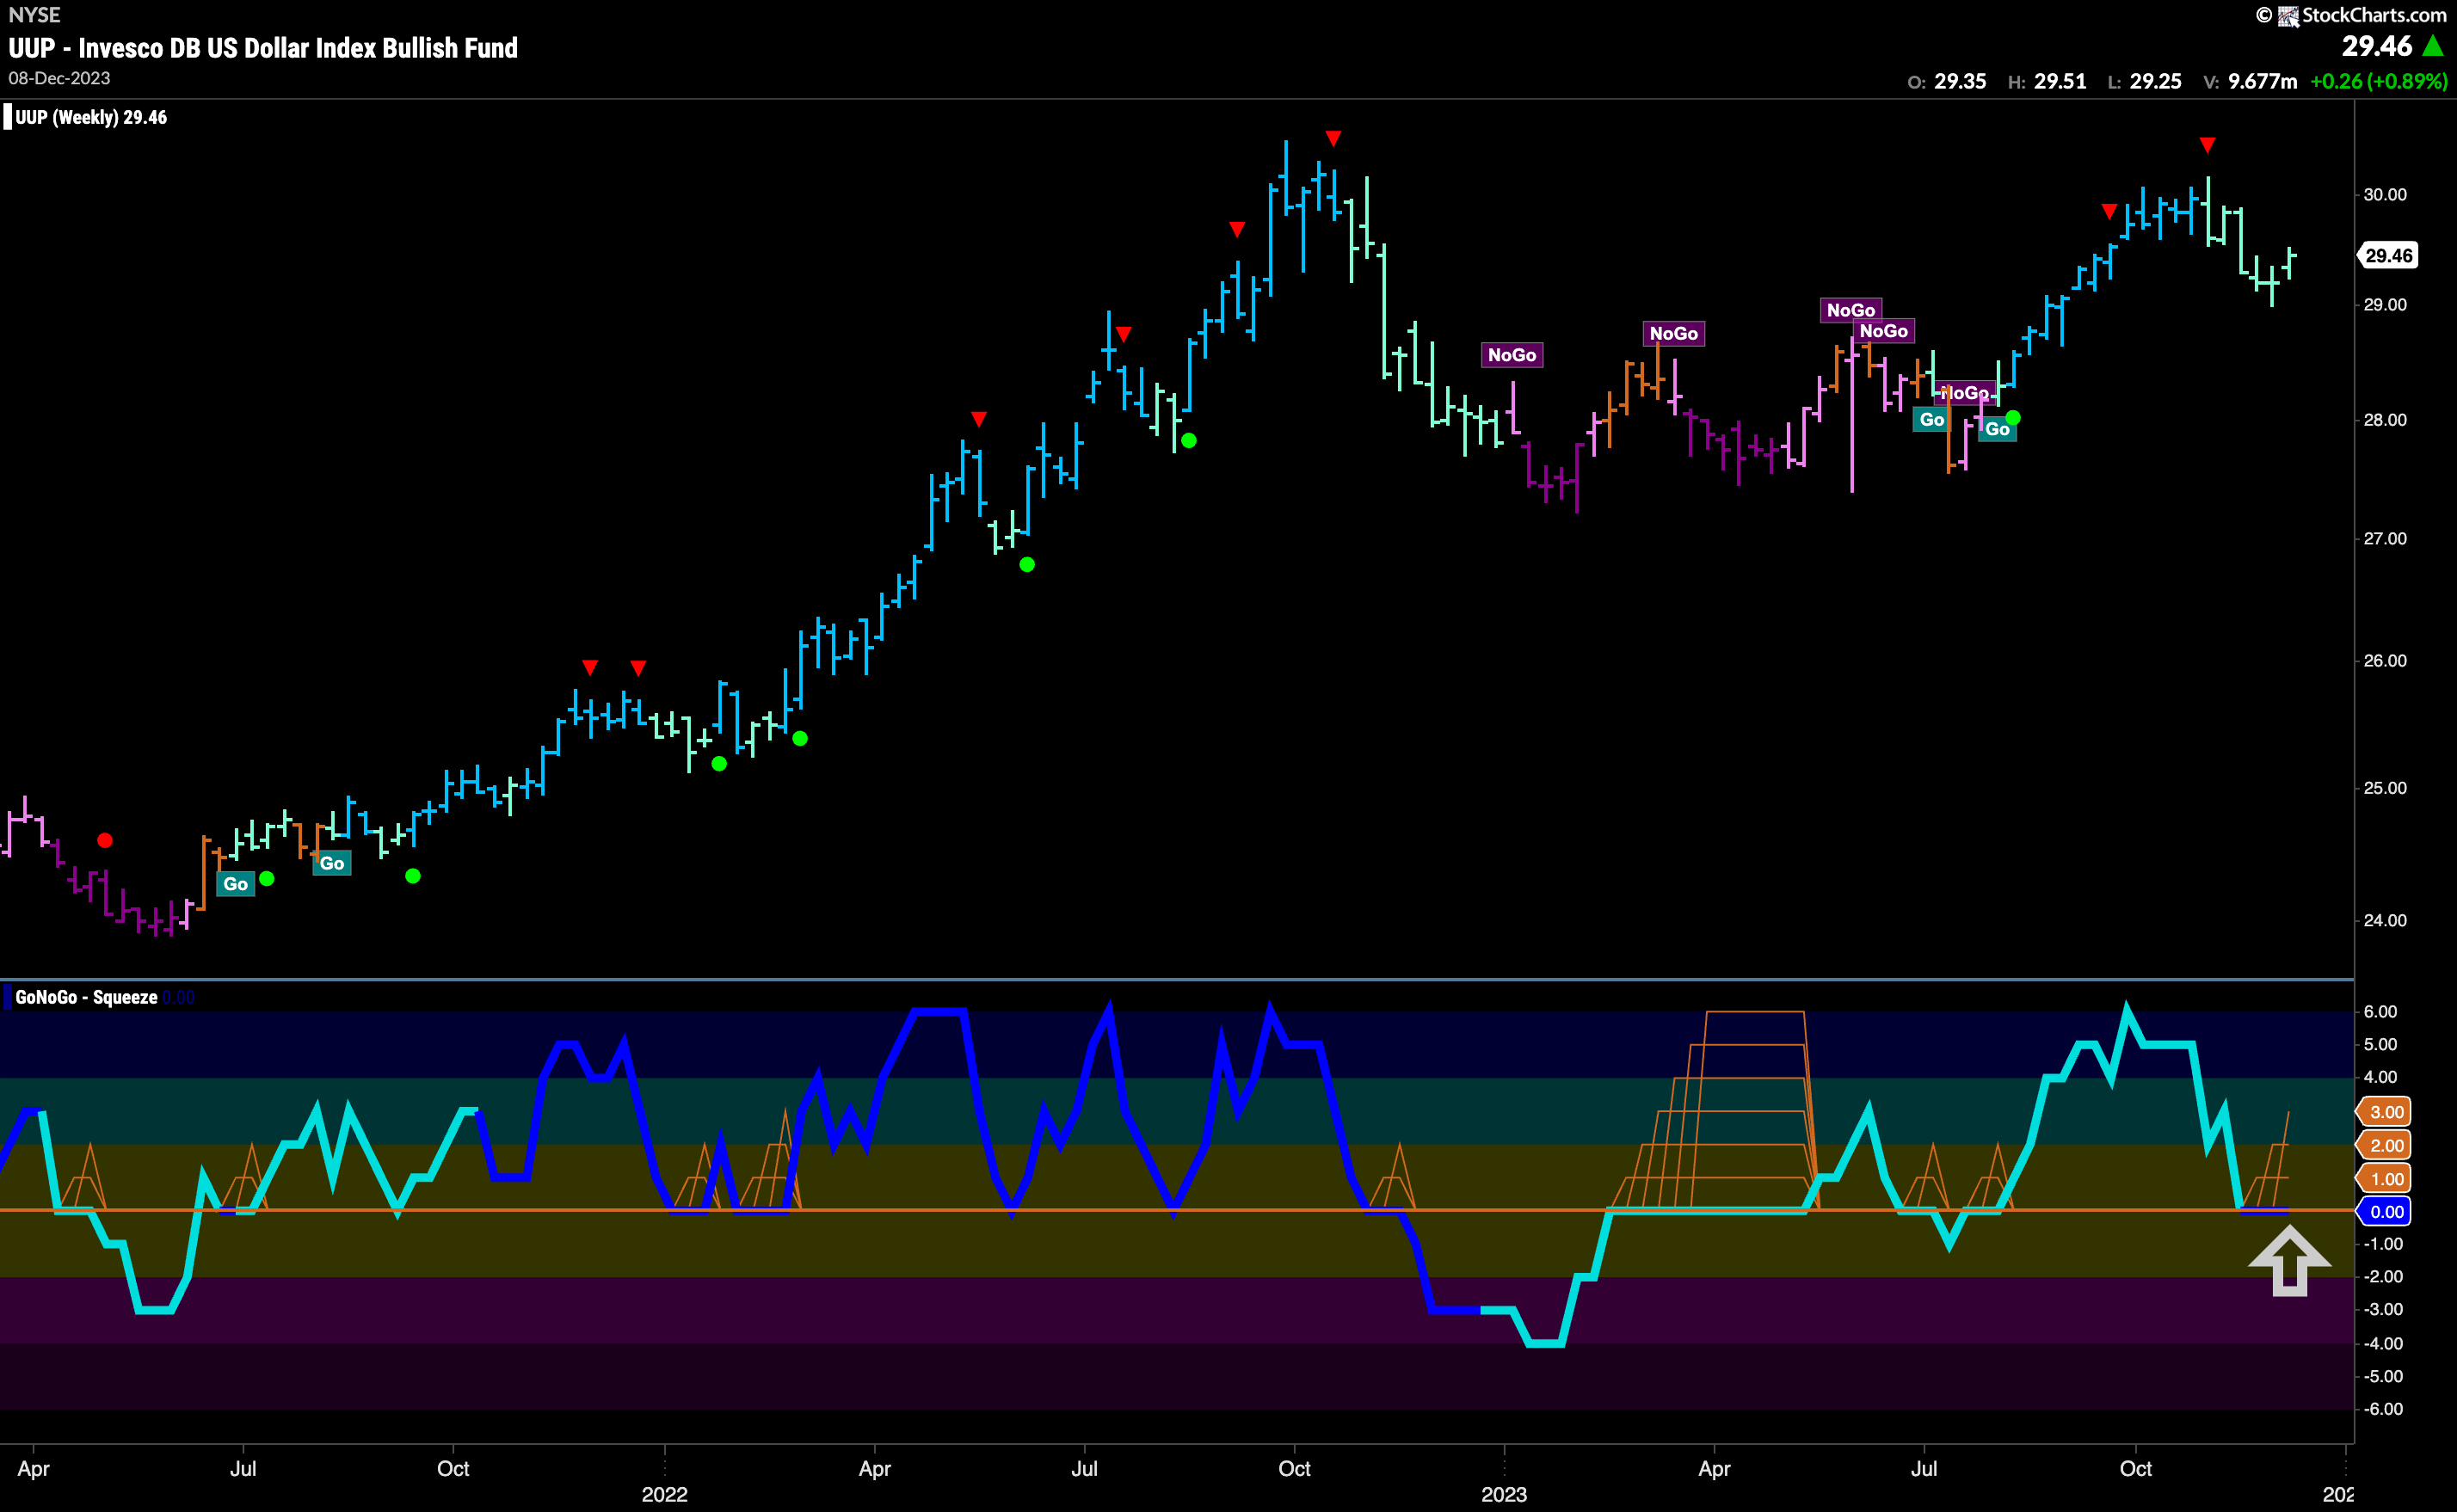Click the orange 3.00 squeeze axis tag
Image resolution: width=2457 pixels, height=1512 pixels.
(x=2385, y=1112)
